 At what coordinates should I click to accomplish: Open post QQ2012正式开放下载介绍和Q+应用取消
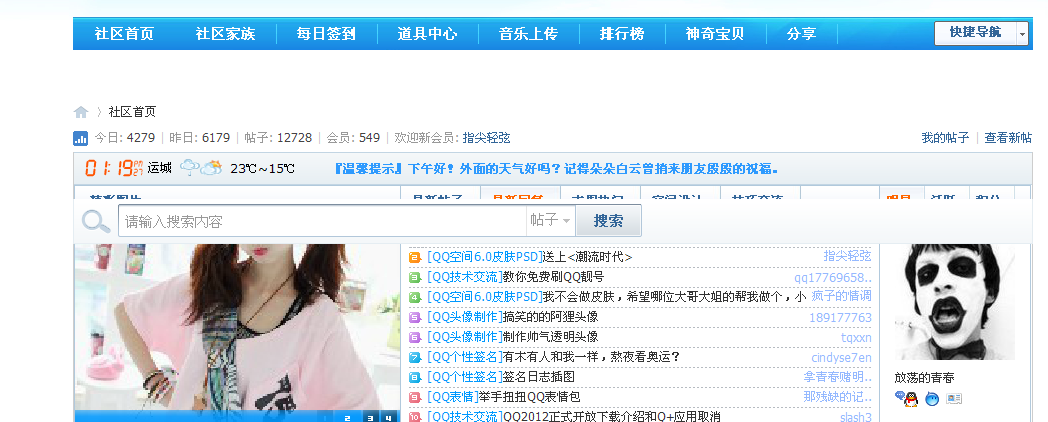pos(612,417)
